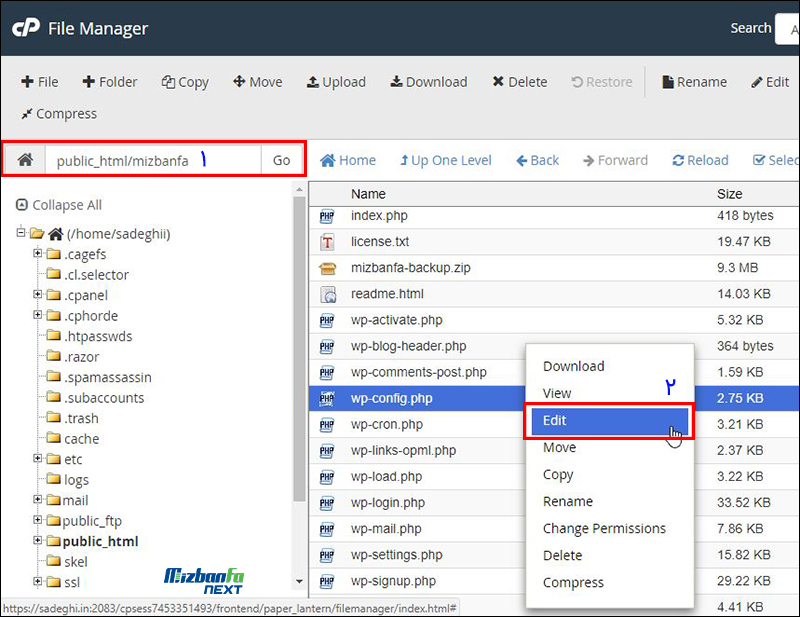Image resolution: width=800 pixels, height=617 pixels.
Task: Collapse All folders in the tree
Action: coord(59,205)
